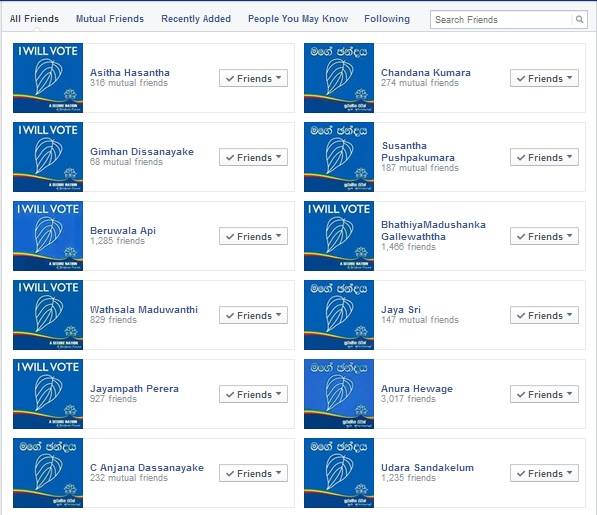Click the search magnifier icon
597x515 pixels.
tap(579, 19)
